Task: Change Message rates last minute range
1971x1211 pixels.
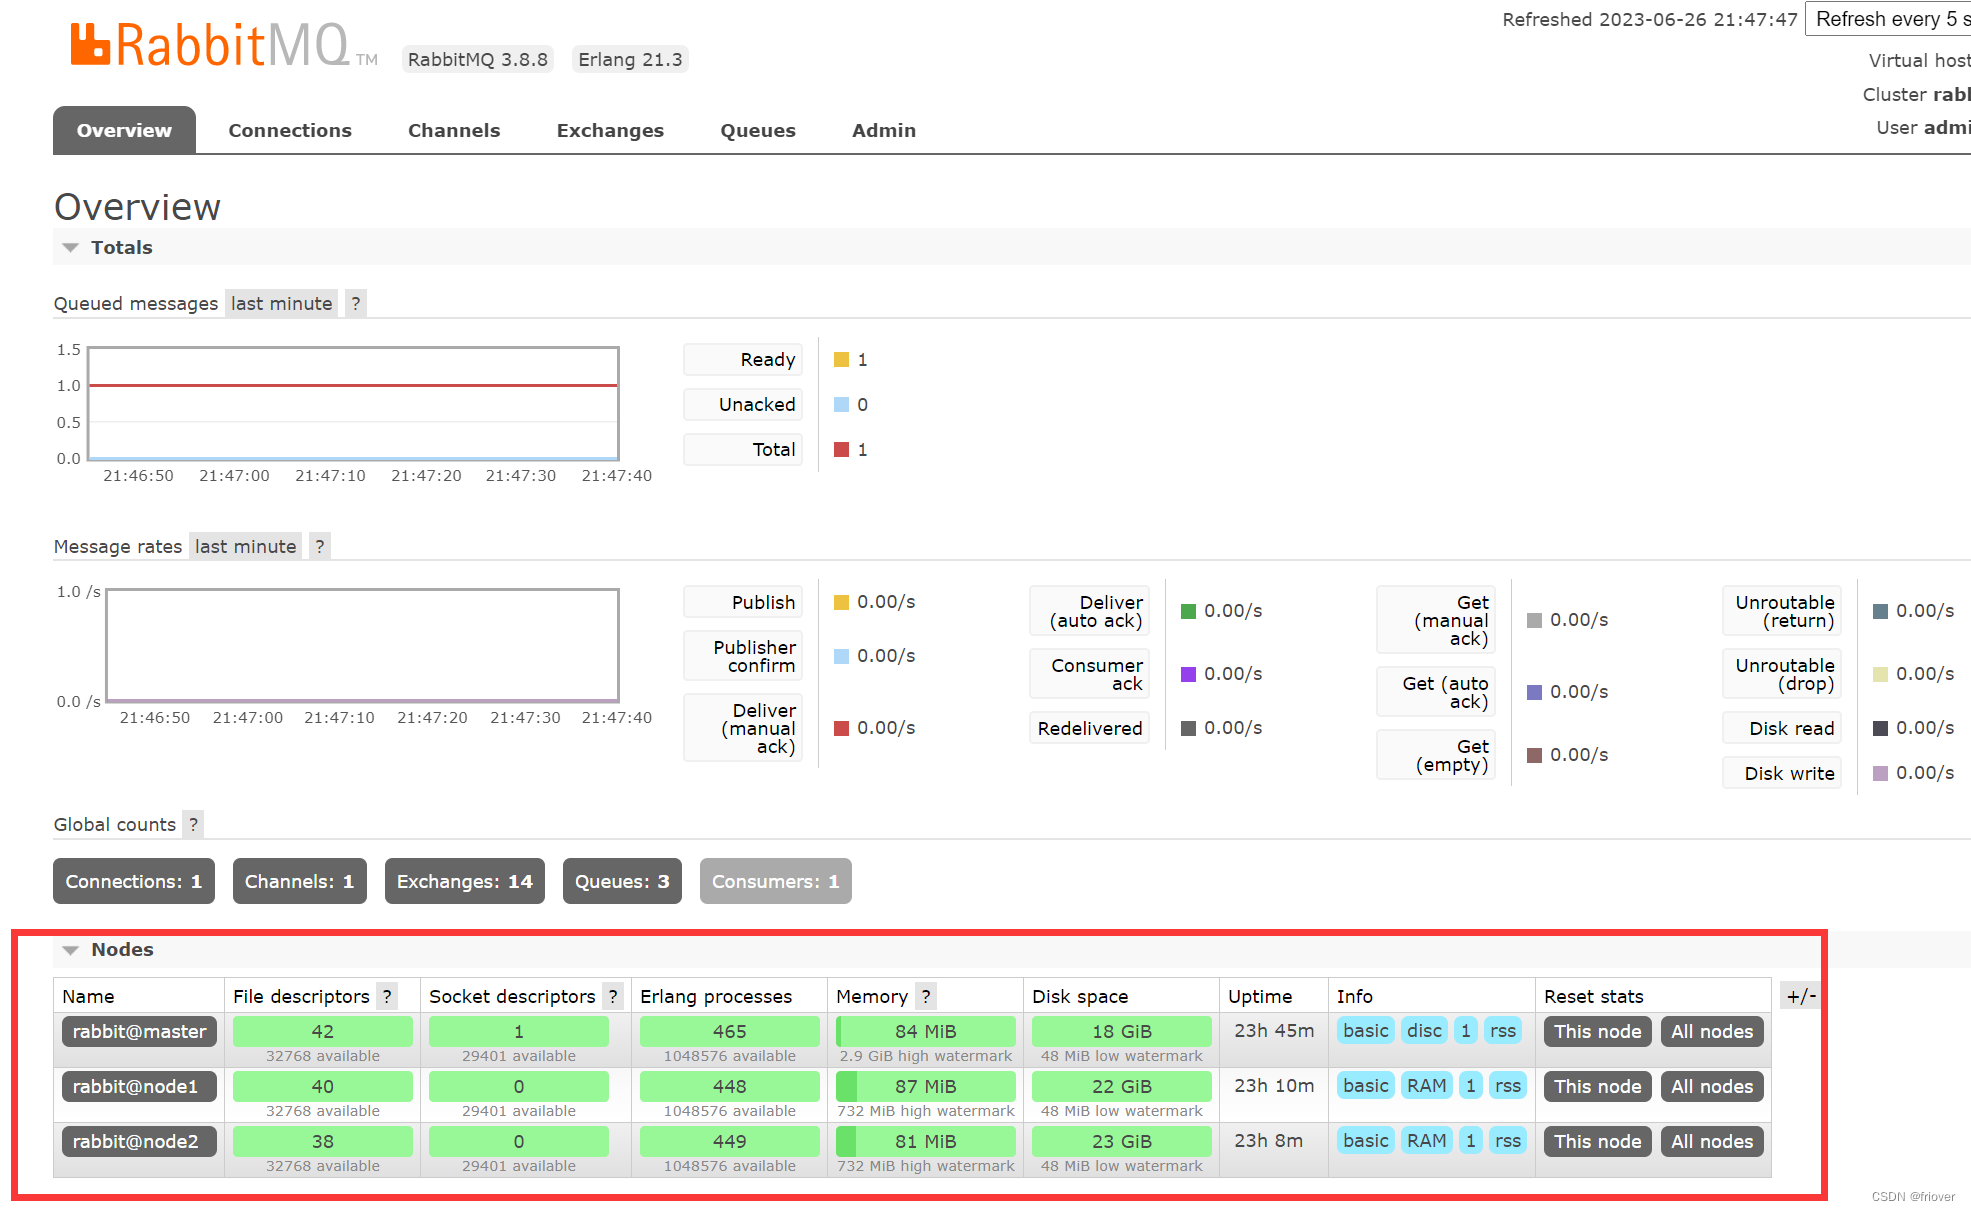Action: point(245,546)
